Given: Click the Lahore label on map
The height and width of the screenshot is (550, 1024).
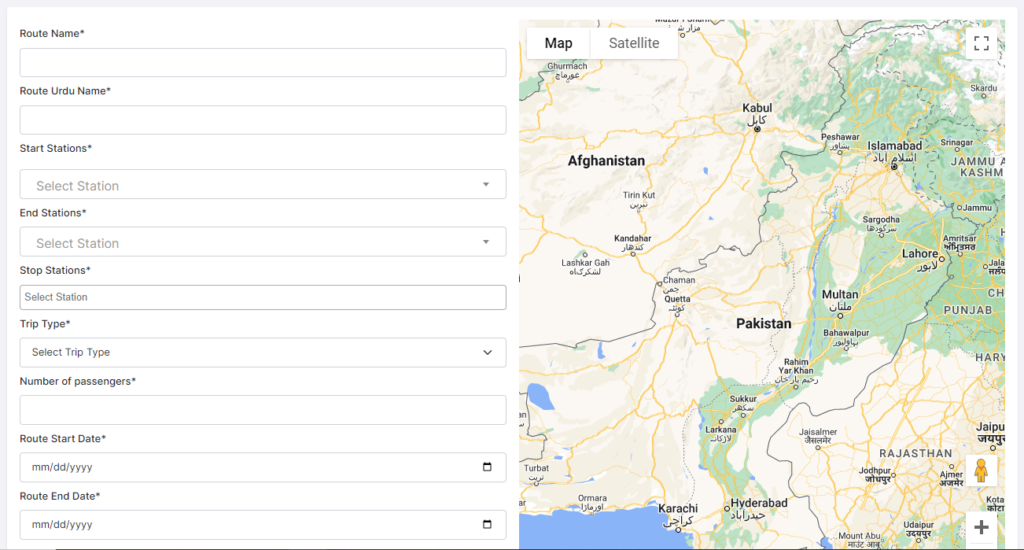Looking at the screenshot, I should [920, 254].
